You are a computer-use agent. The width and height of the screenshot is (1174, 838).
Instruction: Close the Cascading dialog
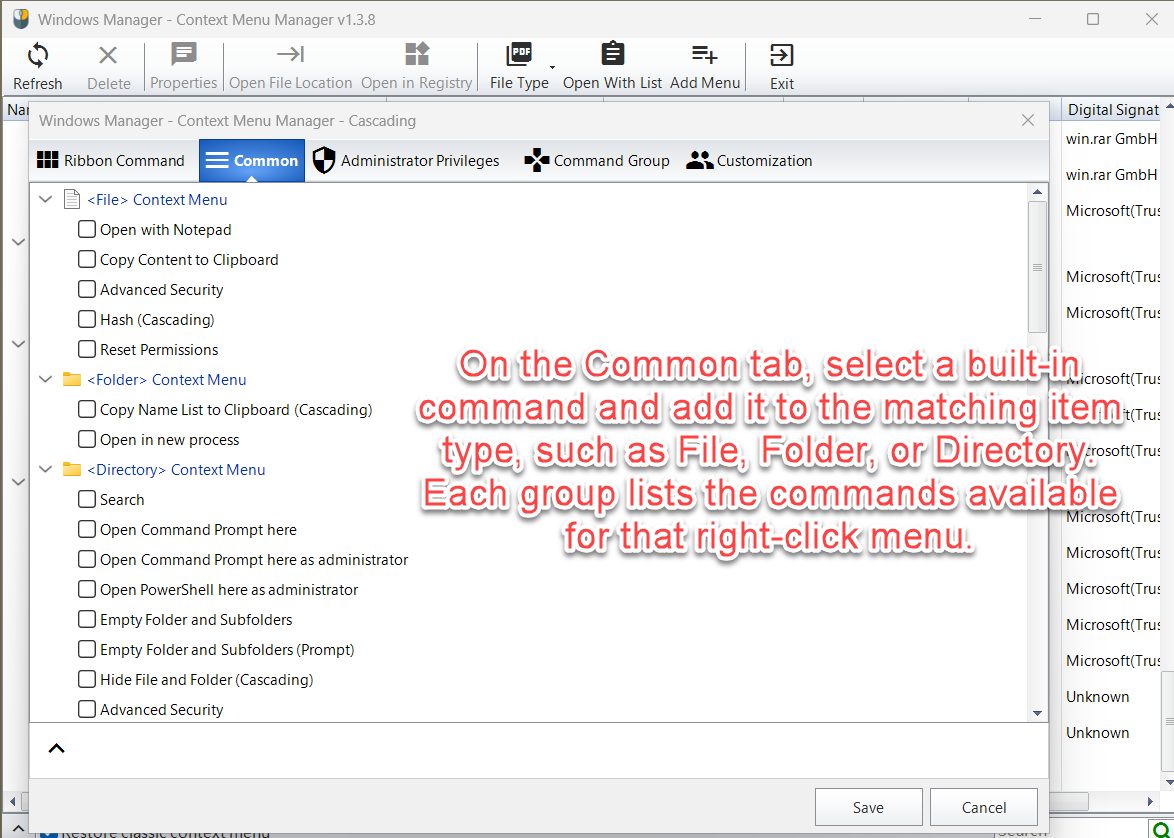(x=1028, y=120)
